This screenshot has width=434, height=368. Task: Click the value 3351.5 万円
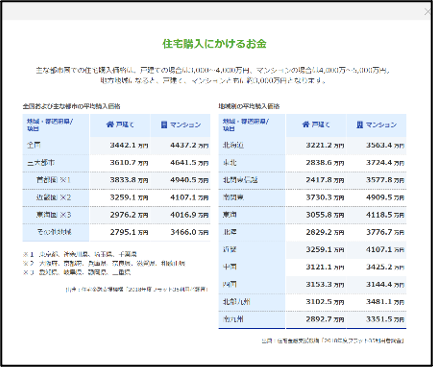click(385, 319)
